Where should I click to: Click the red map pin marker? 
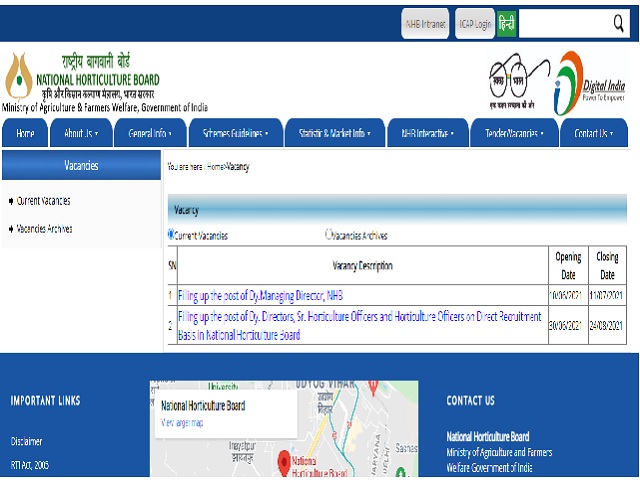284,463
